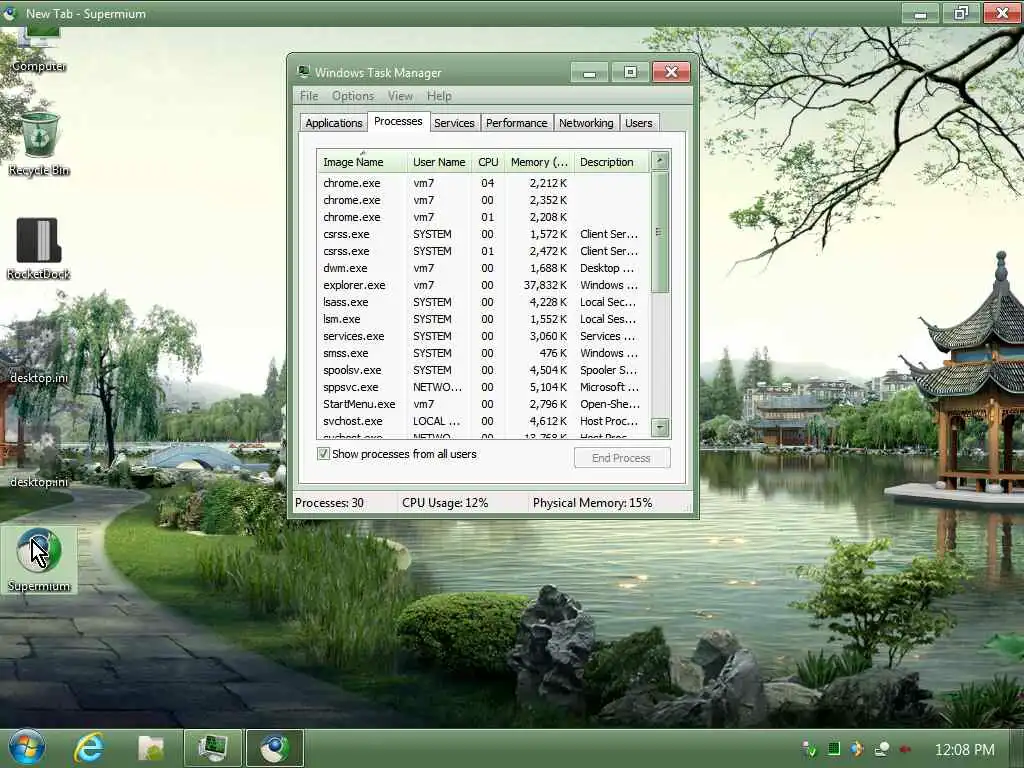The height and width of the screenshot is (768, 1024).
Task: Open the Recycle Bin desktop icon
Action: point(39,144)
